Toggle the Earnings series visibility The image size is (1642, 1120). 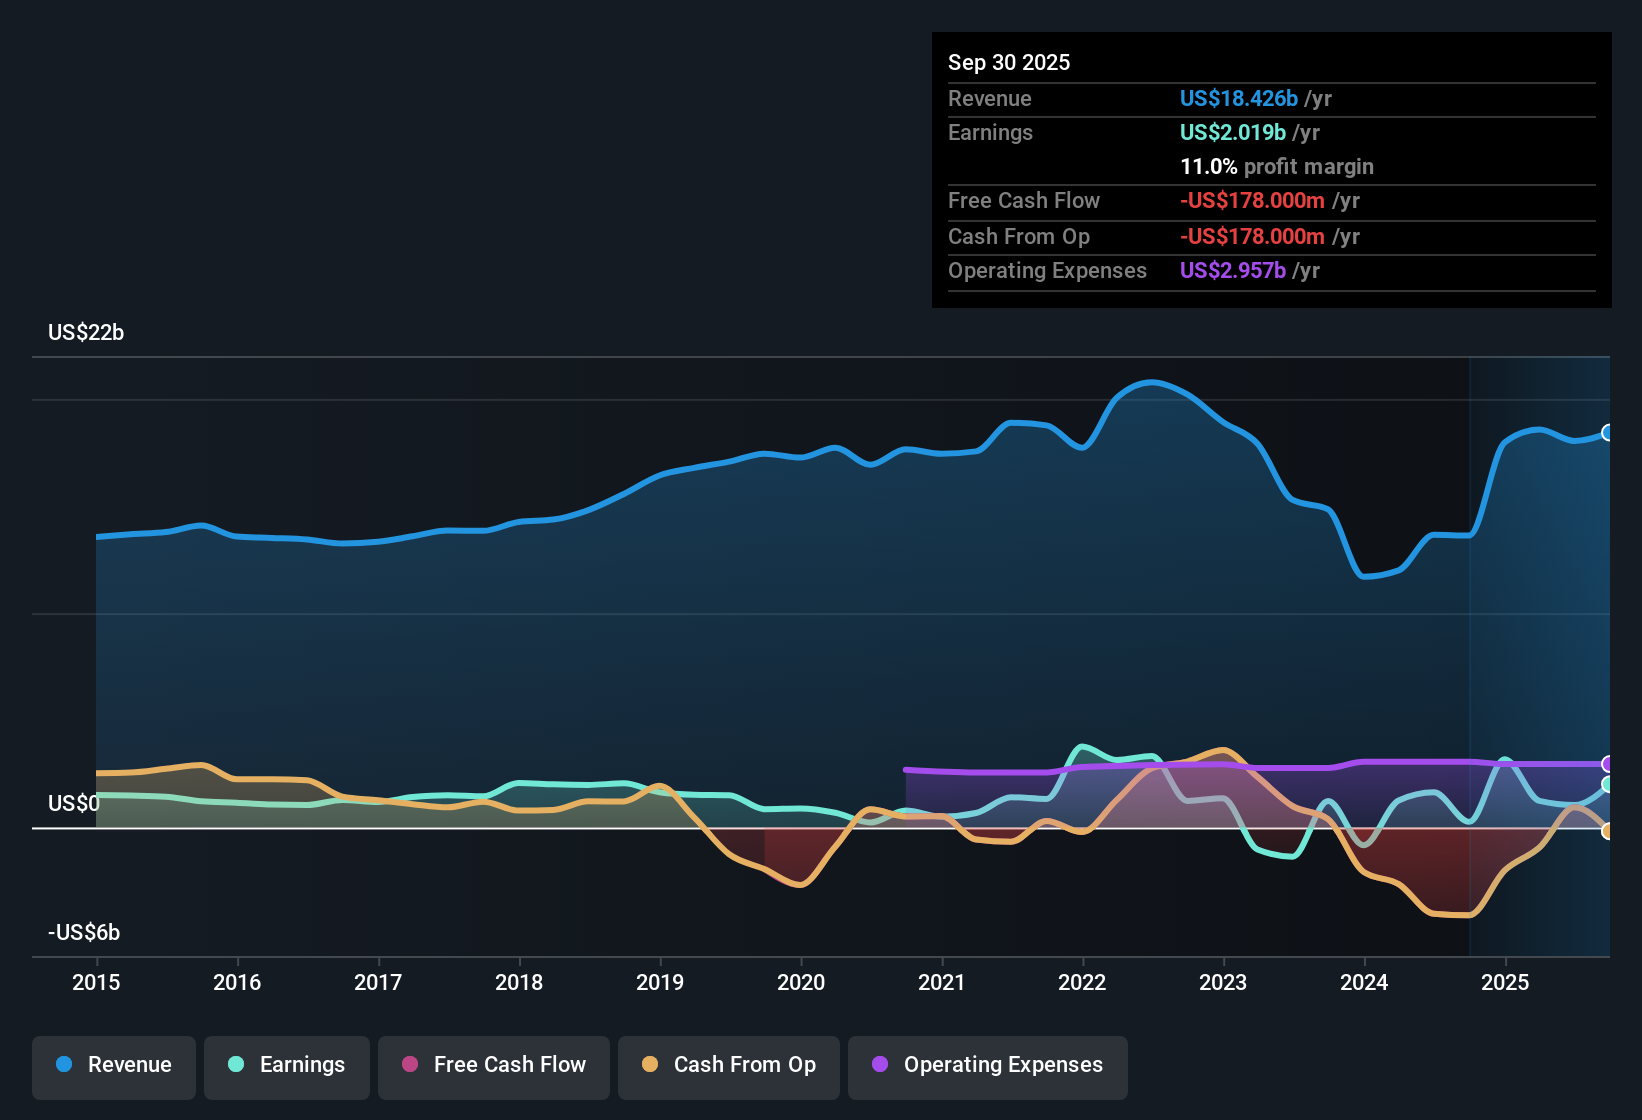287,1065
